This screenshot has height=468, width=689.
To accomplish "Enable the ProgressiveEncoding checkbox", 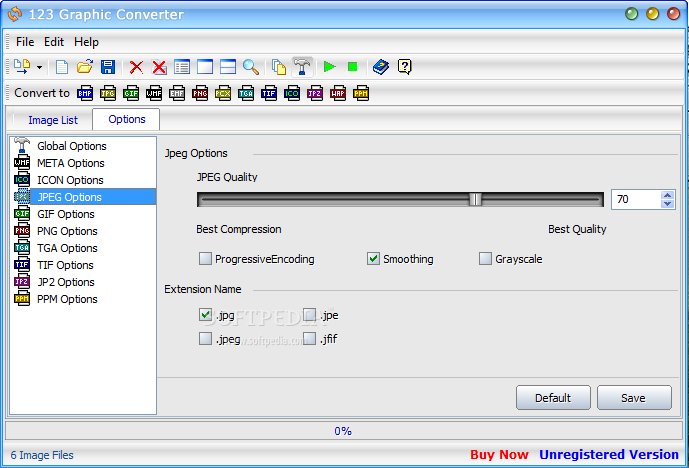I will pos(205,259).
